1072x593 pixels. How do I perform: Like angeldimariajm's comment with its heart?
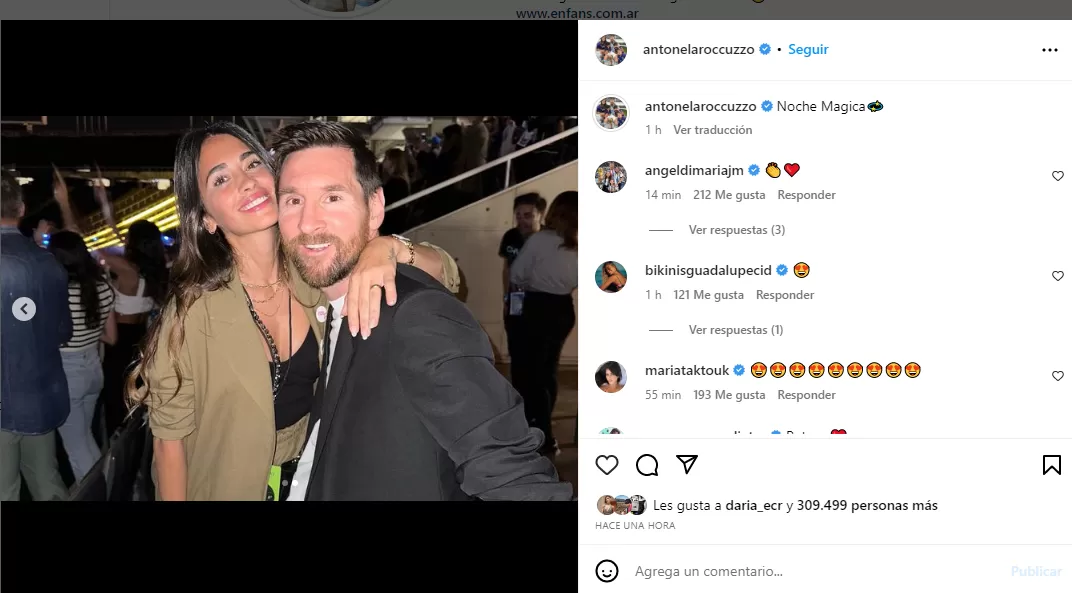click(x=1058, y=176)
